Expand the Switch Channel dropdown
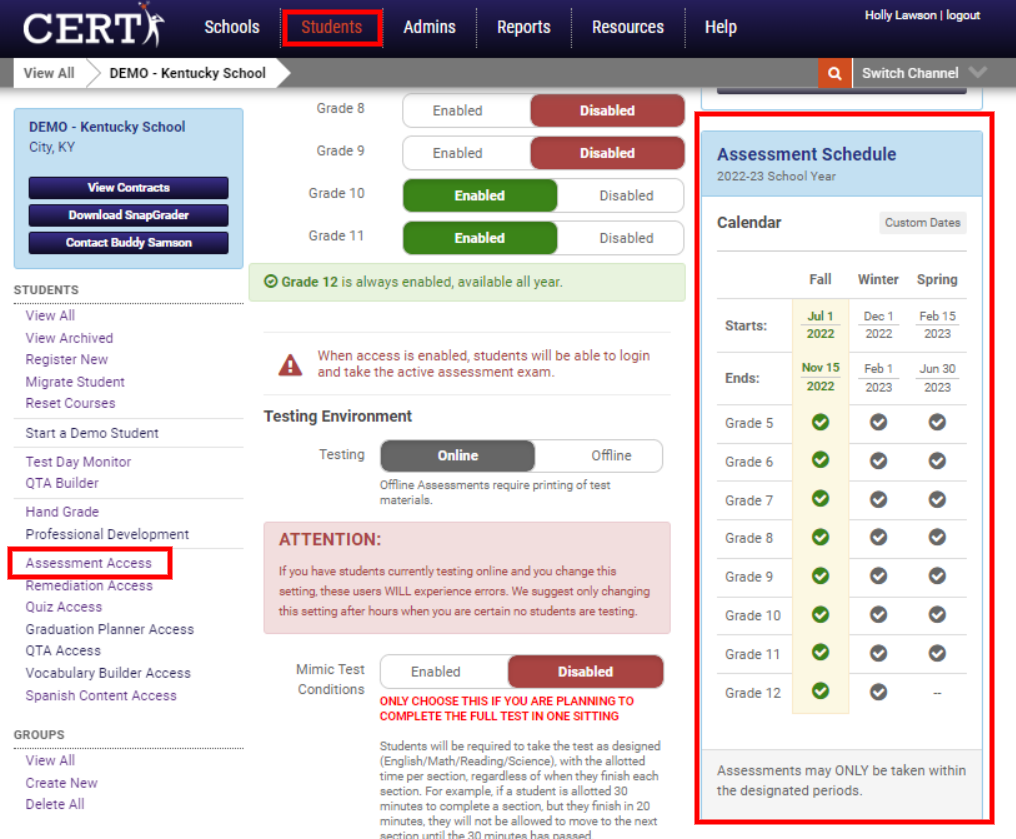 pyautogui.click(x=977, y=73)
